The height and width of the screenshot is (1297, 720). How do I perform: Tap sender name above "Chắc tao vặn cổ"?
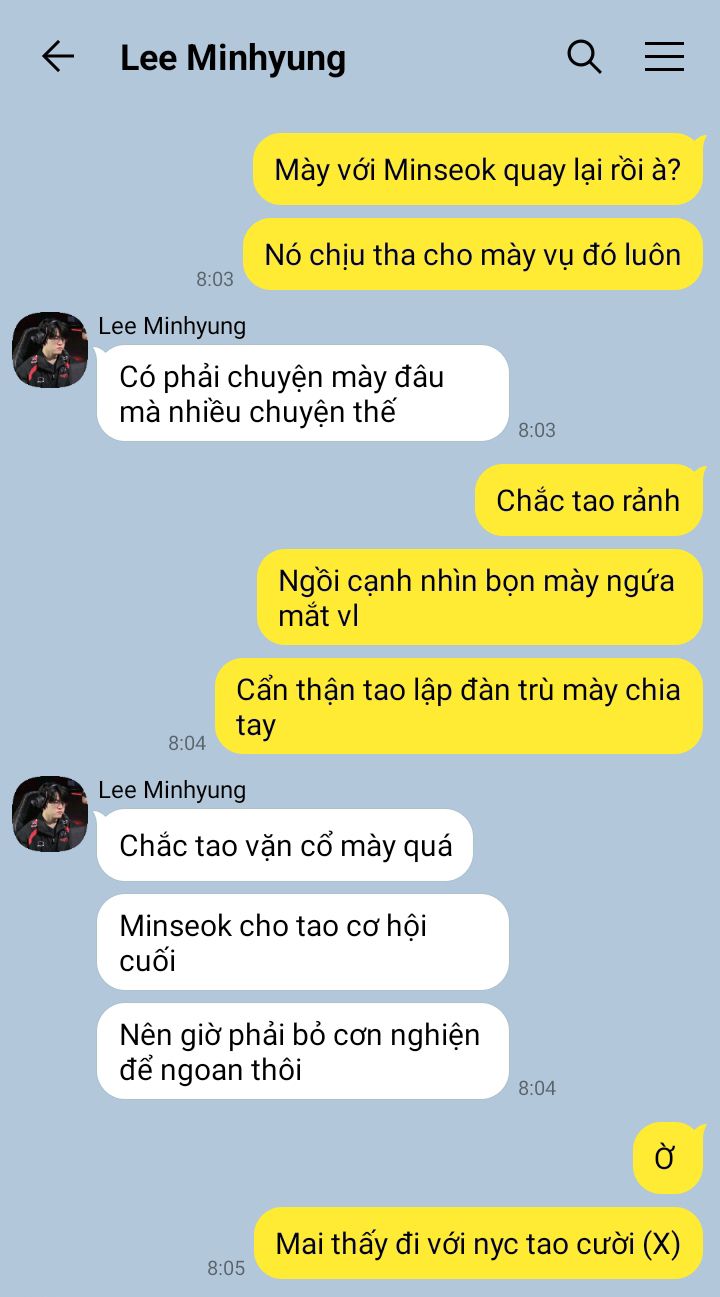(172, 790)
